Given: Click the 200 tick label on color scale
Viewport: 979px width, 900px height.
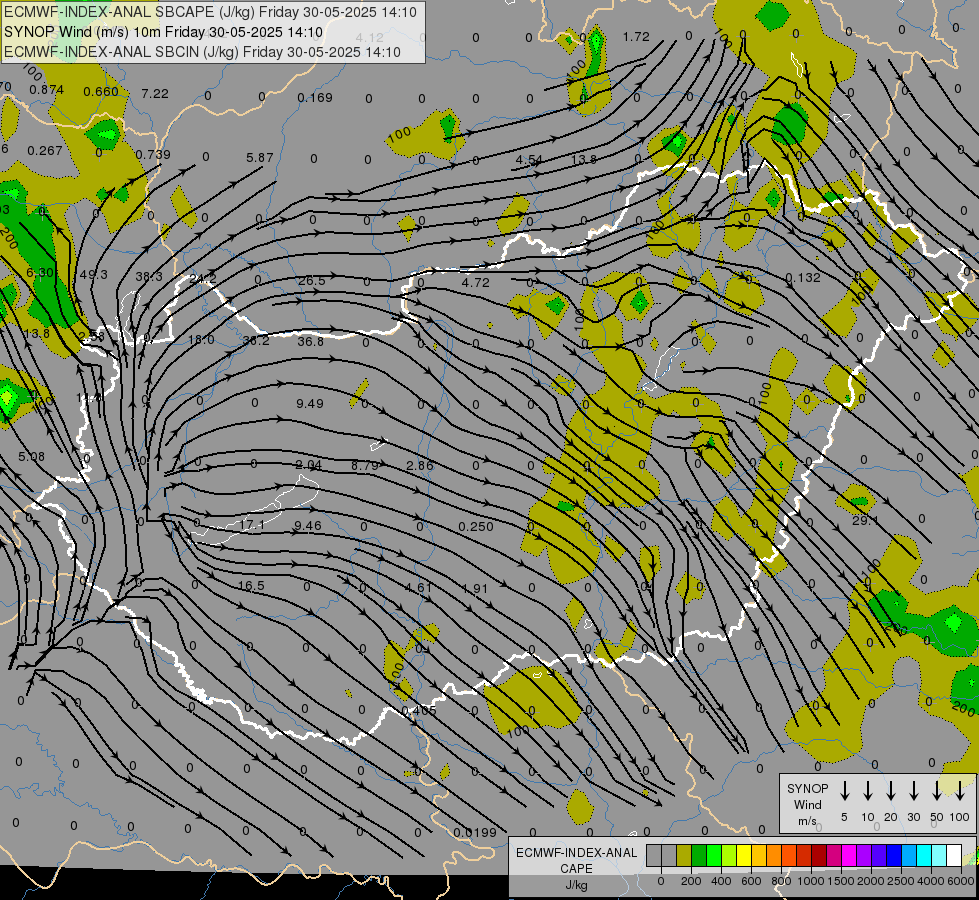Looking at the screenshot, I should point(691,881).
